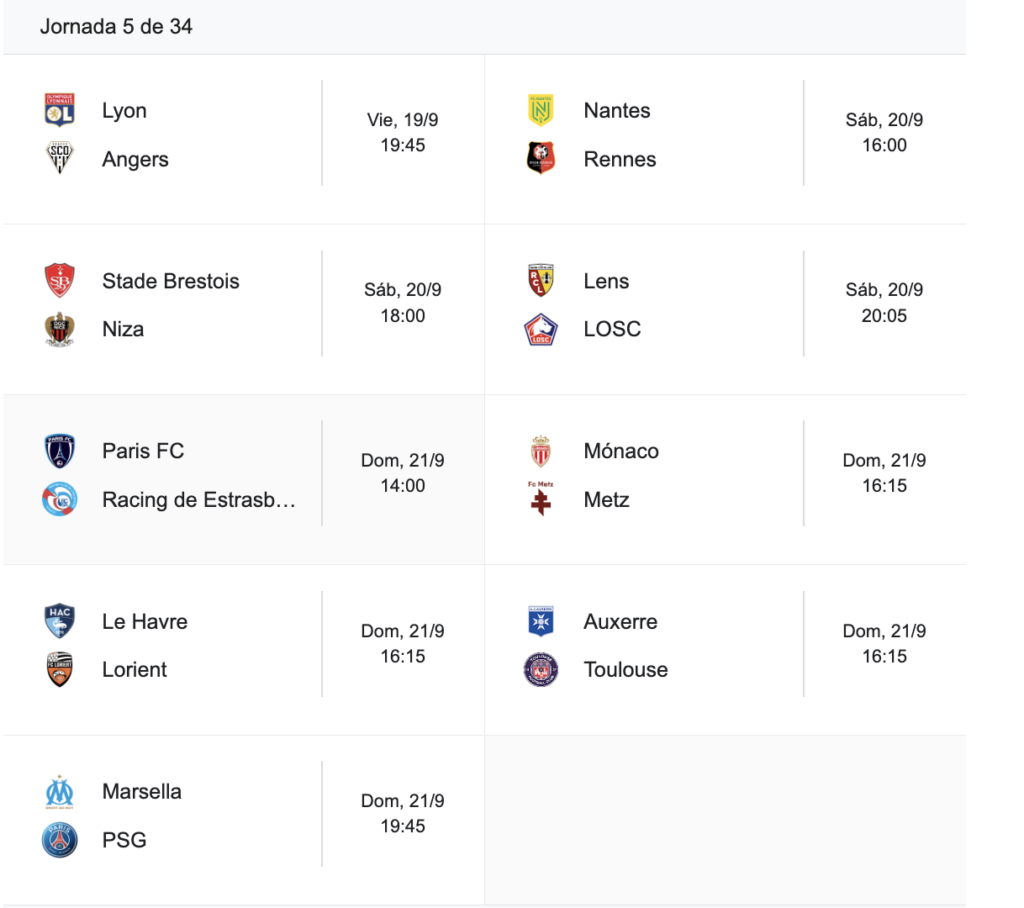
Task: Click the Paris FC crest
Action: point(60,451)
